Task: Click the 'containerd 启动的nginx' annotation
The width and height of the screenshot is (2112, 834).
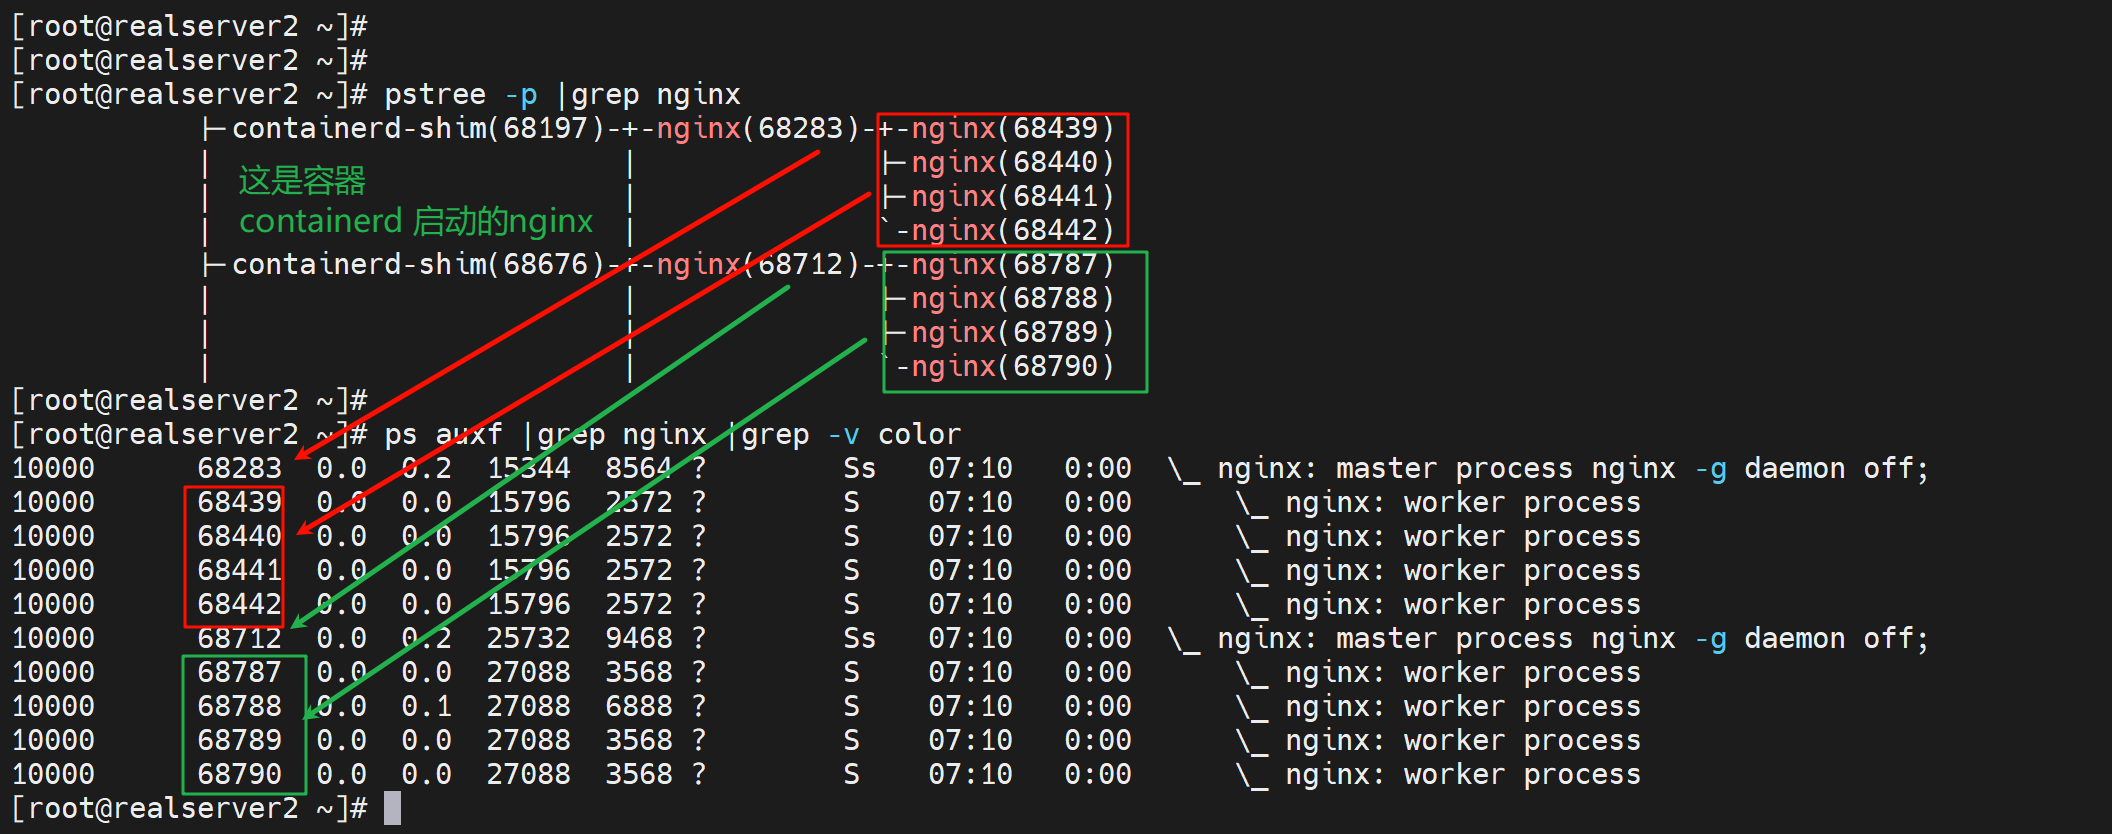Action: point(416,221)
